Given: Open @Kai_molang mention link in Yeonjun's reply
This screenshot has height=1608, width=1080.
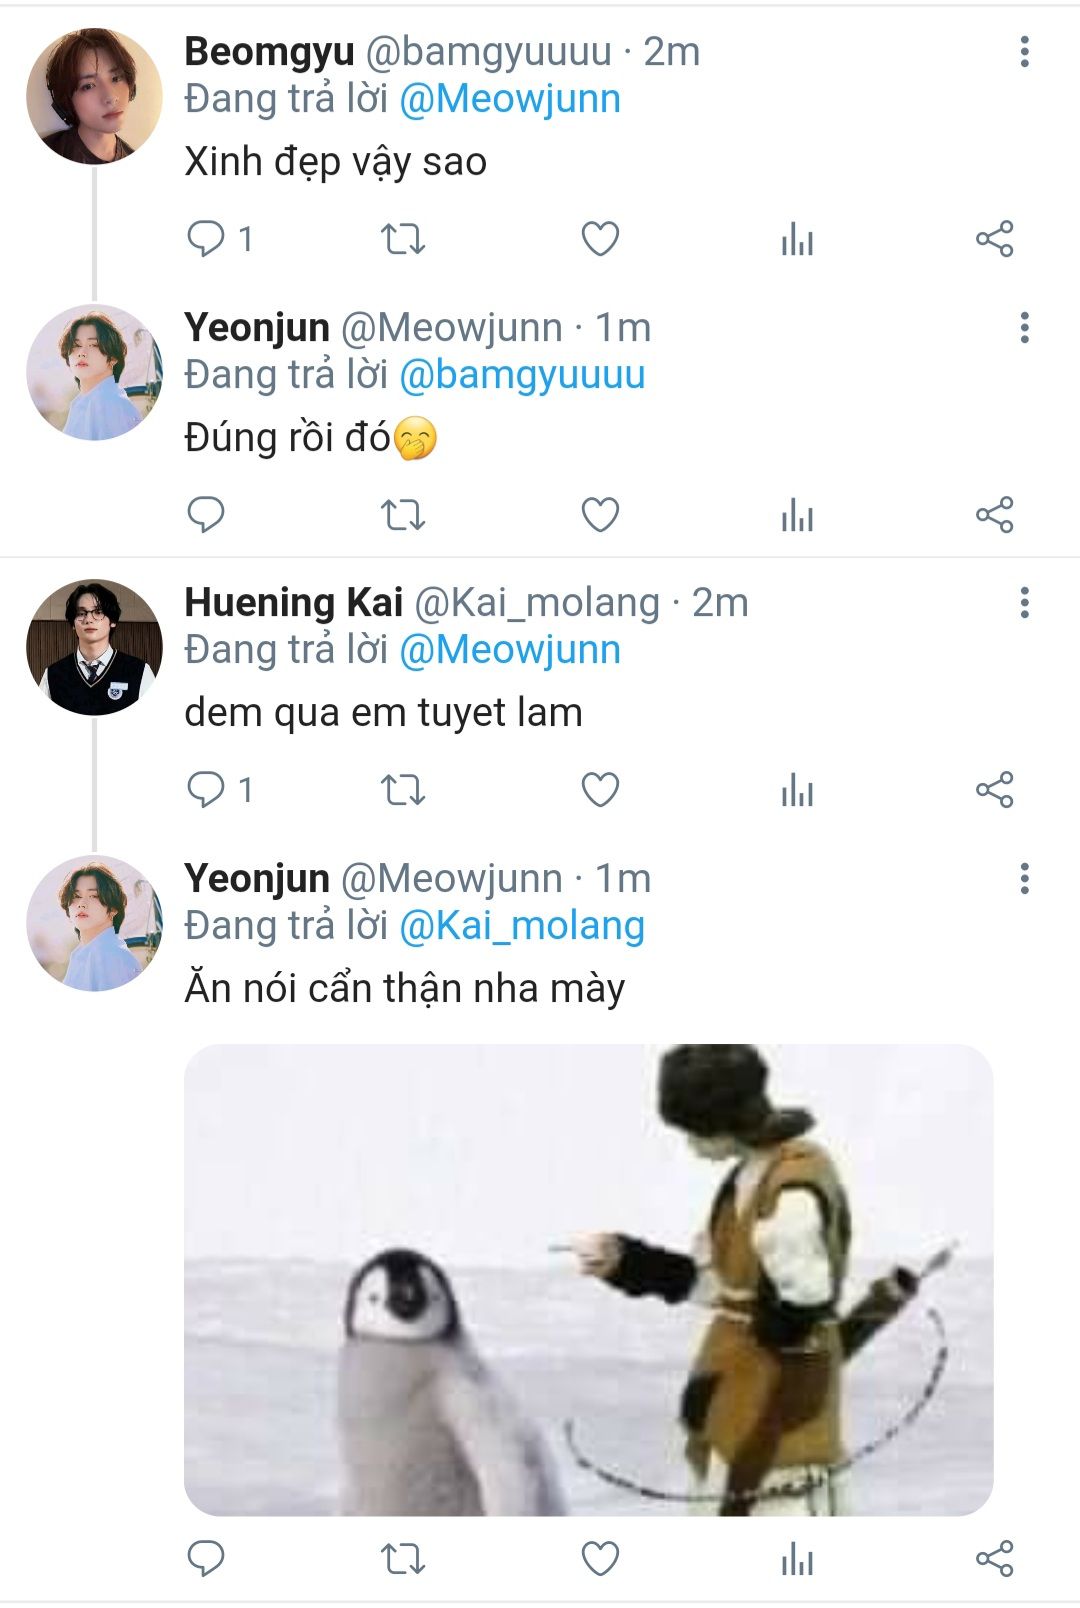Looking at the screenshot, I should (522, 926).
